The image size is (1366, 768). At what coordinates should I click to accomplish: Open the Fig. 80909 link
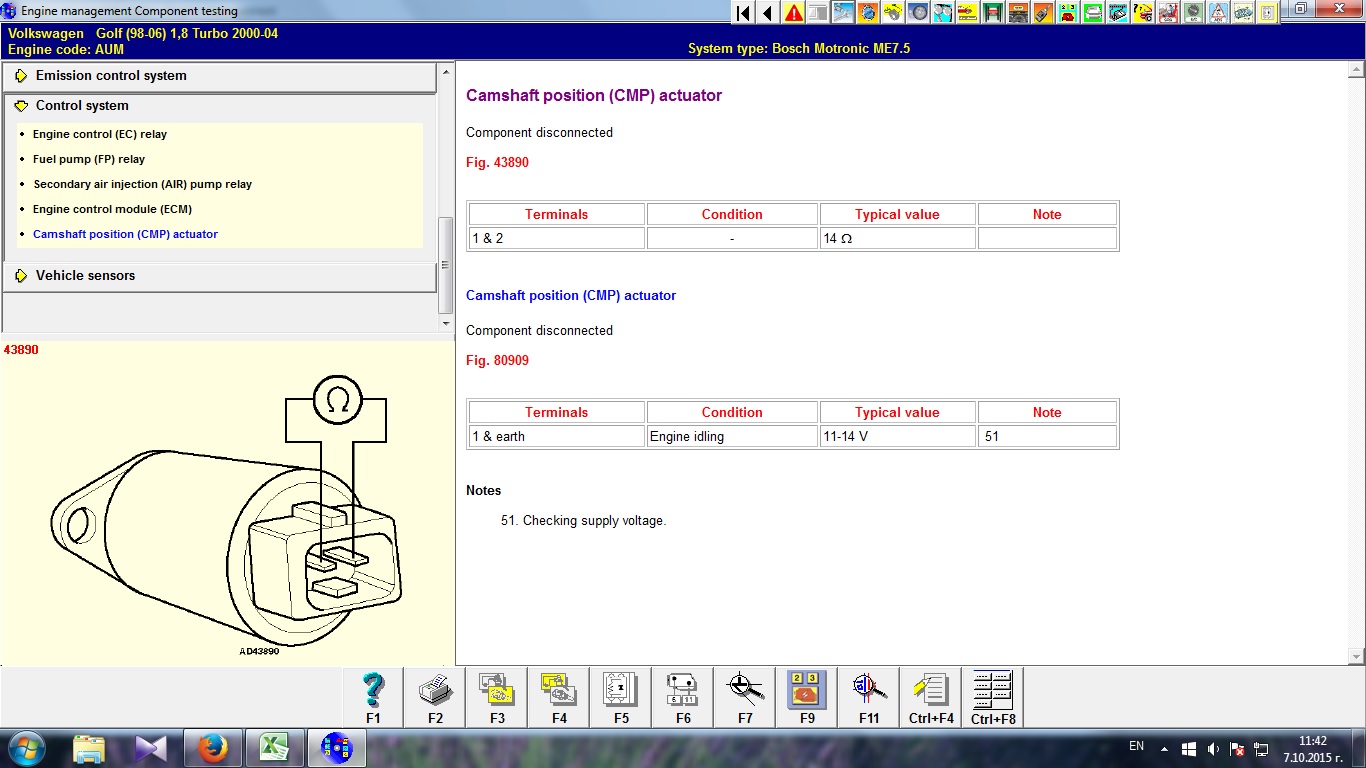(x=497, y=361)
